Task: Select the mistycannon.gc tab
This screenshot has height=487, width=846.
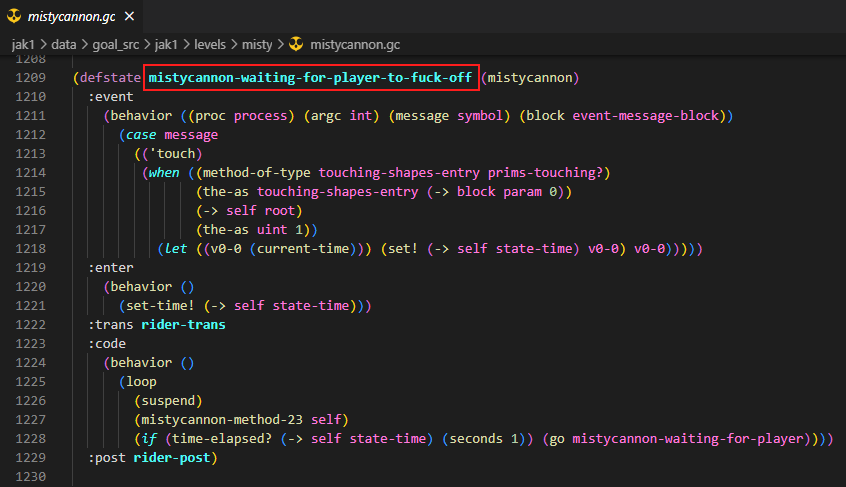Action: (71, 16)
